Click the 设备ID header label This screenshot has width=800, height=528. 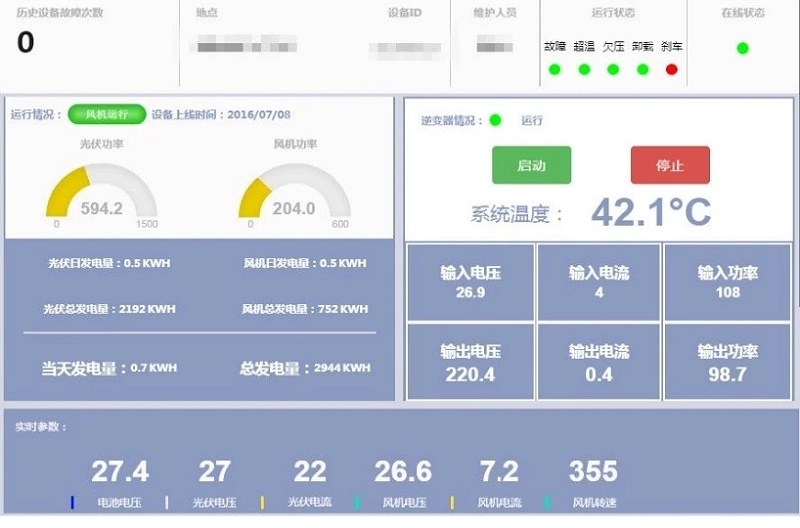click(x=405, y=13)
